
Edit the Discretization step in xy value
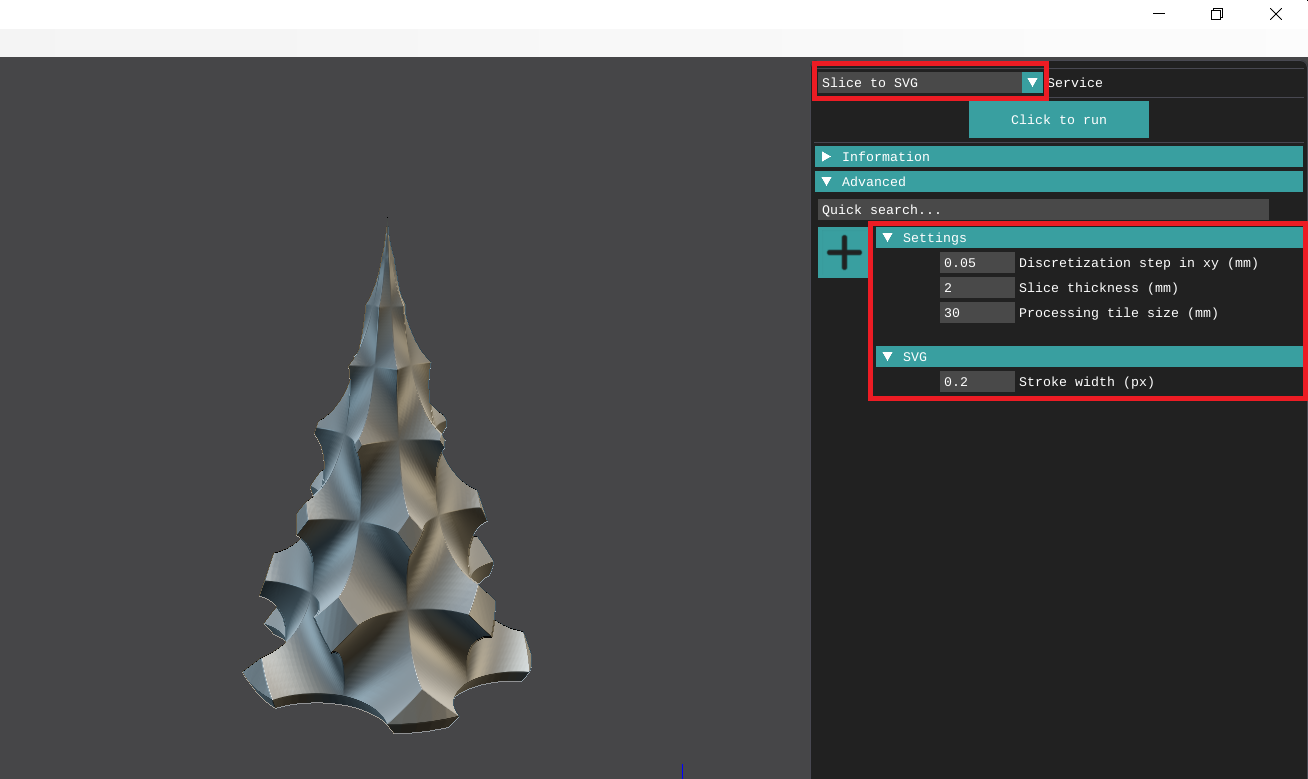pos(977,263)
